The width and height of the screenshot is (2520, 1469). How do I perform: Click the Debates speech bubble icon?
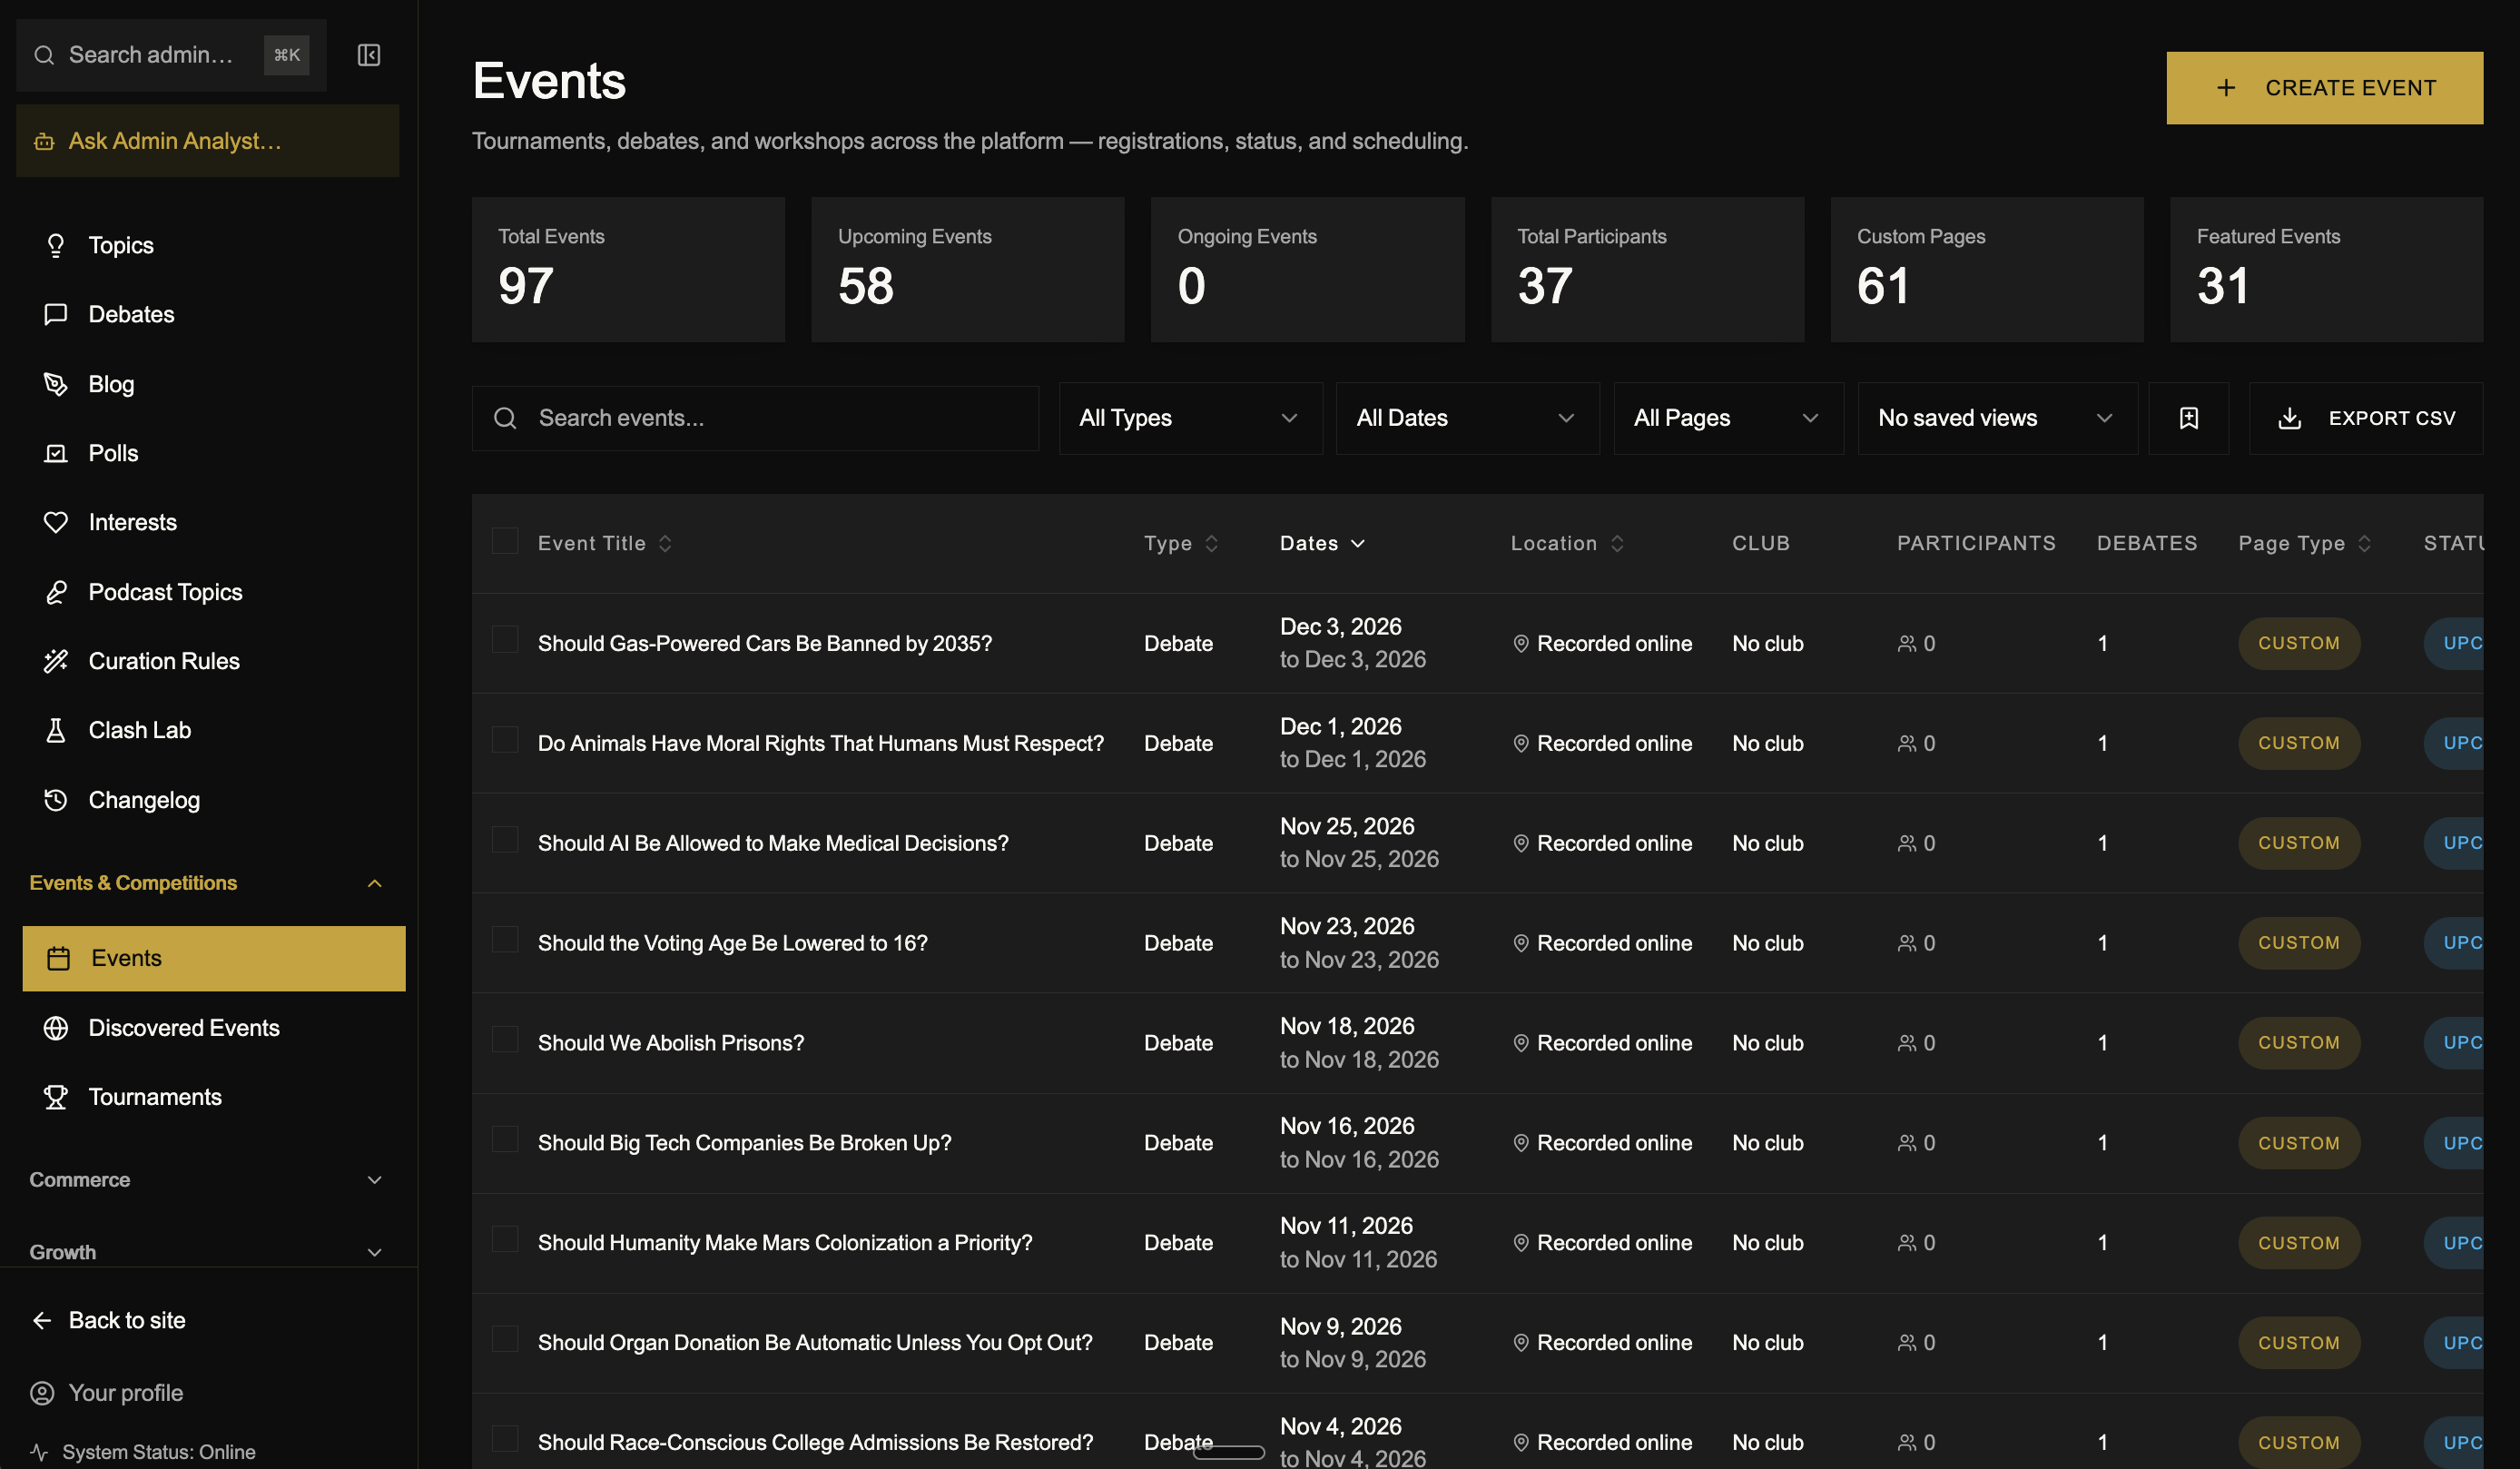pos(56,314)
